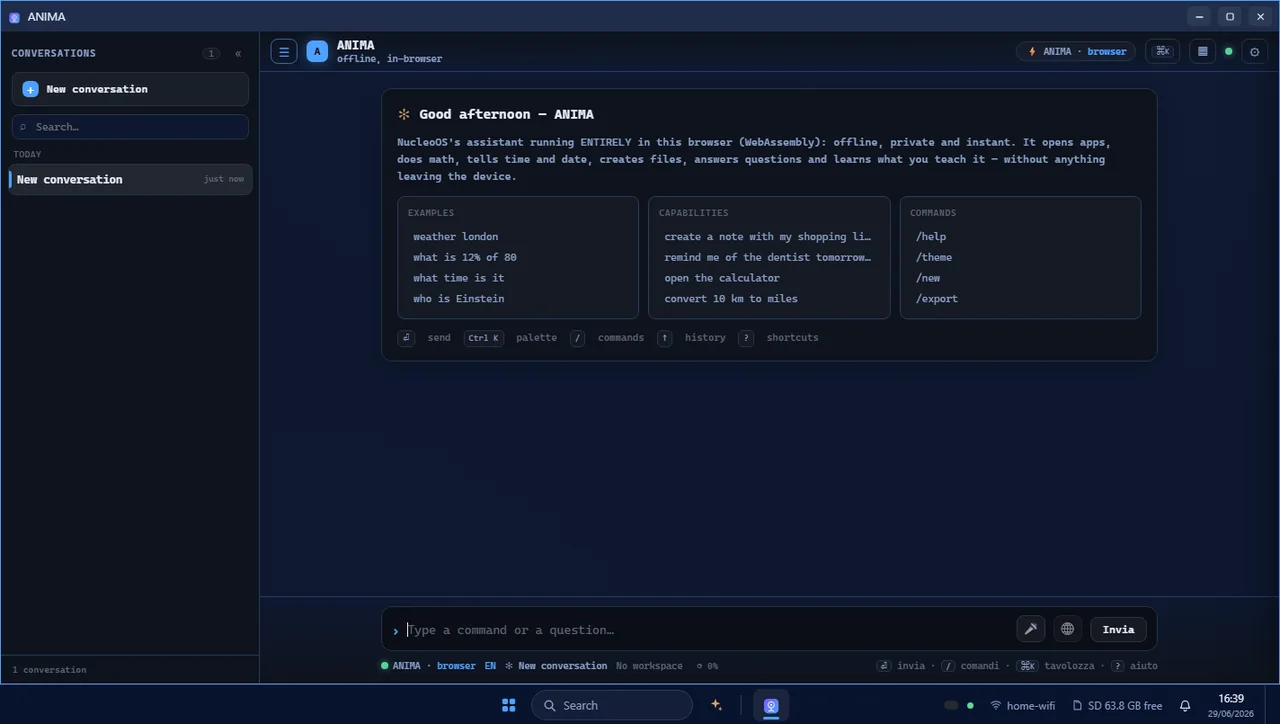Open the command palette button in the header

point(1162,52)
